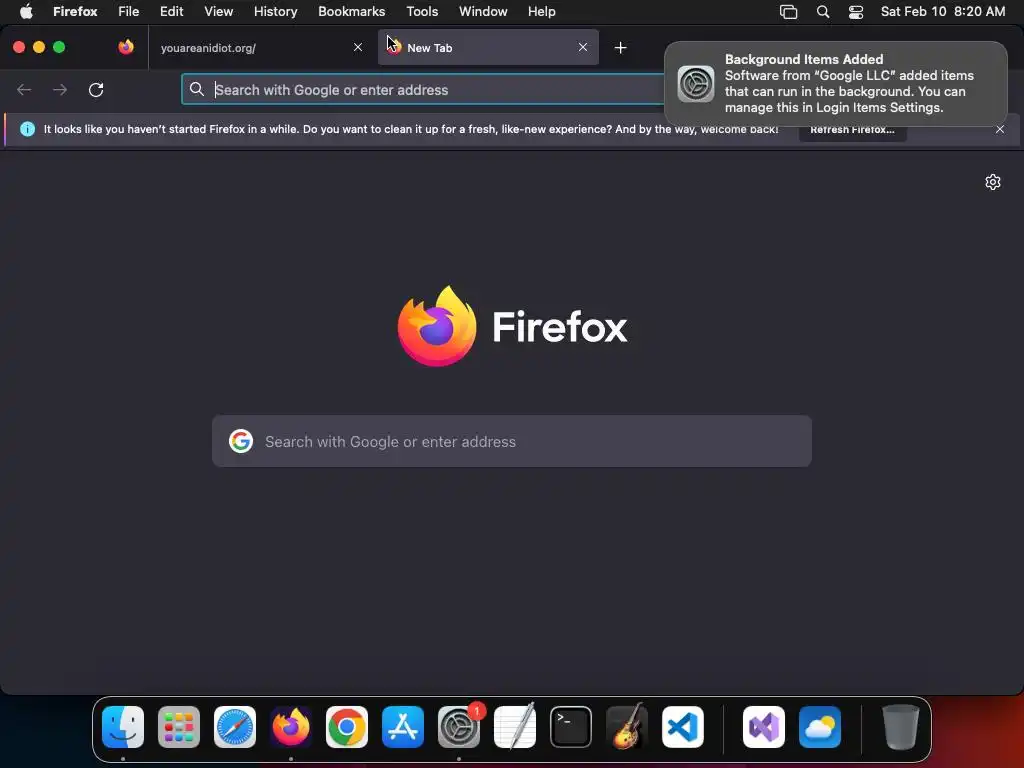Click the date and time in menu bar

(x=943, y=12)
